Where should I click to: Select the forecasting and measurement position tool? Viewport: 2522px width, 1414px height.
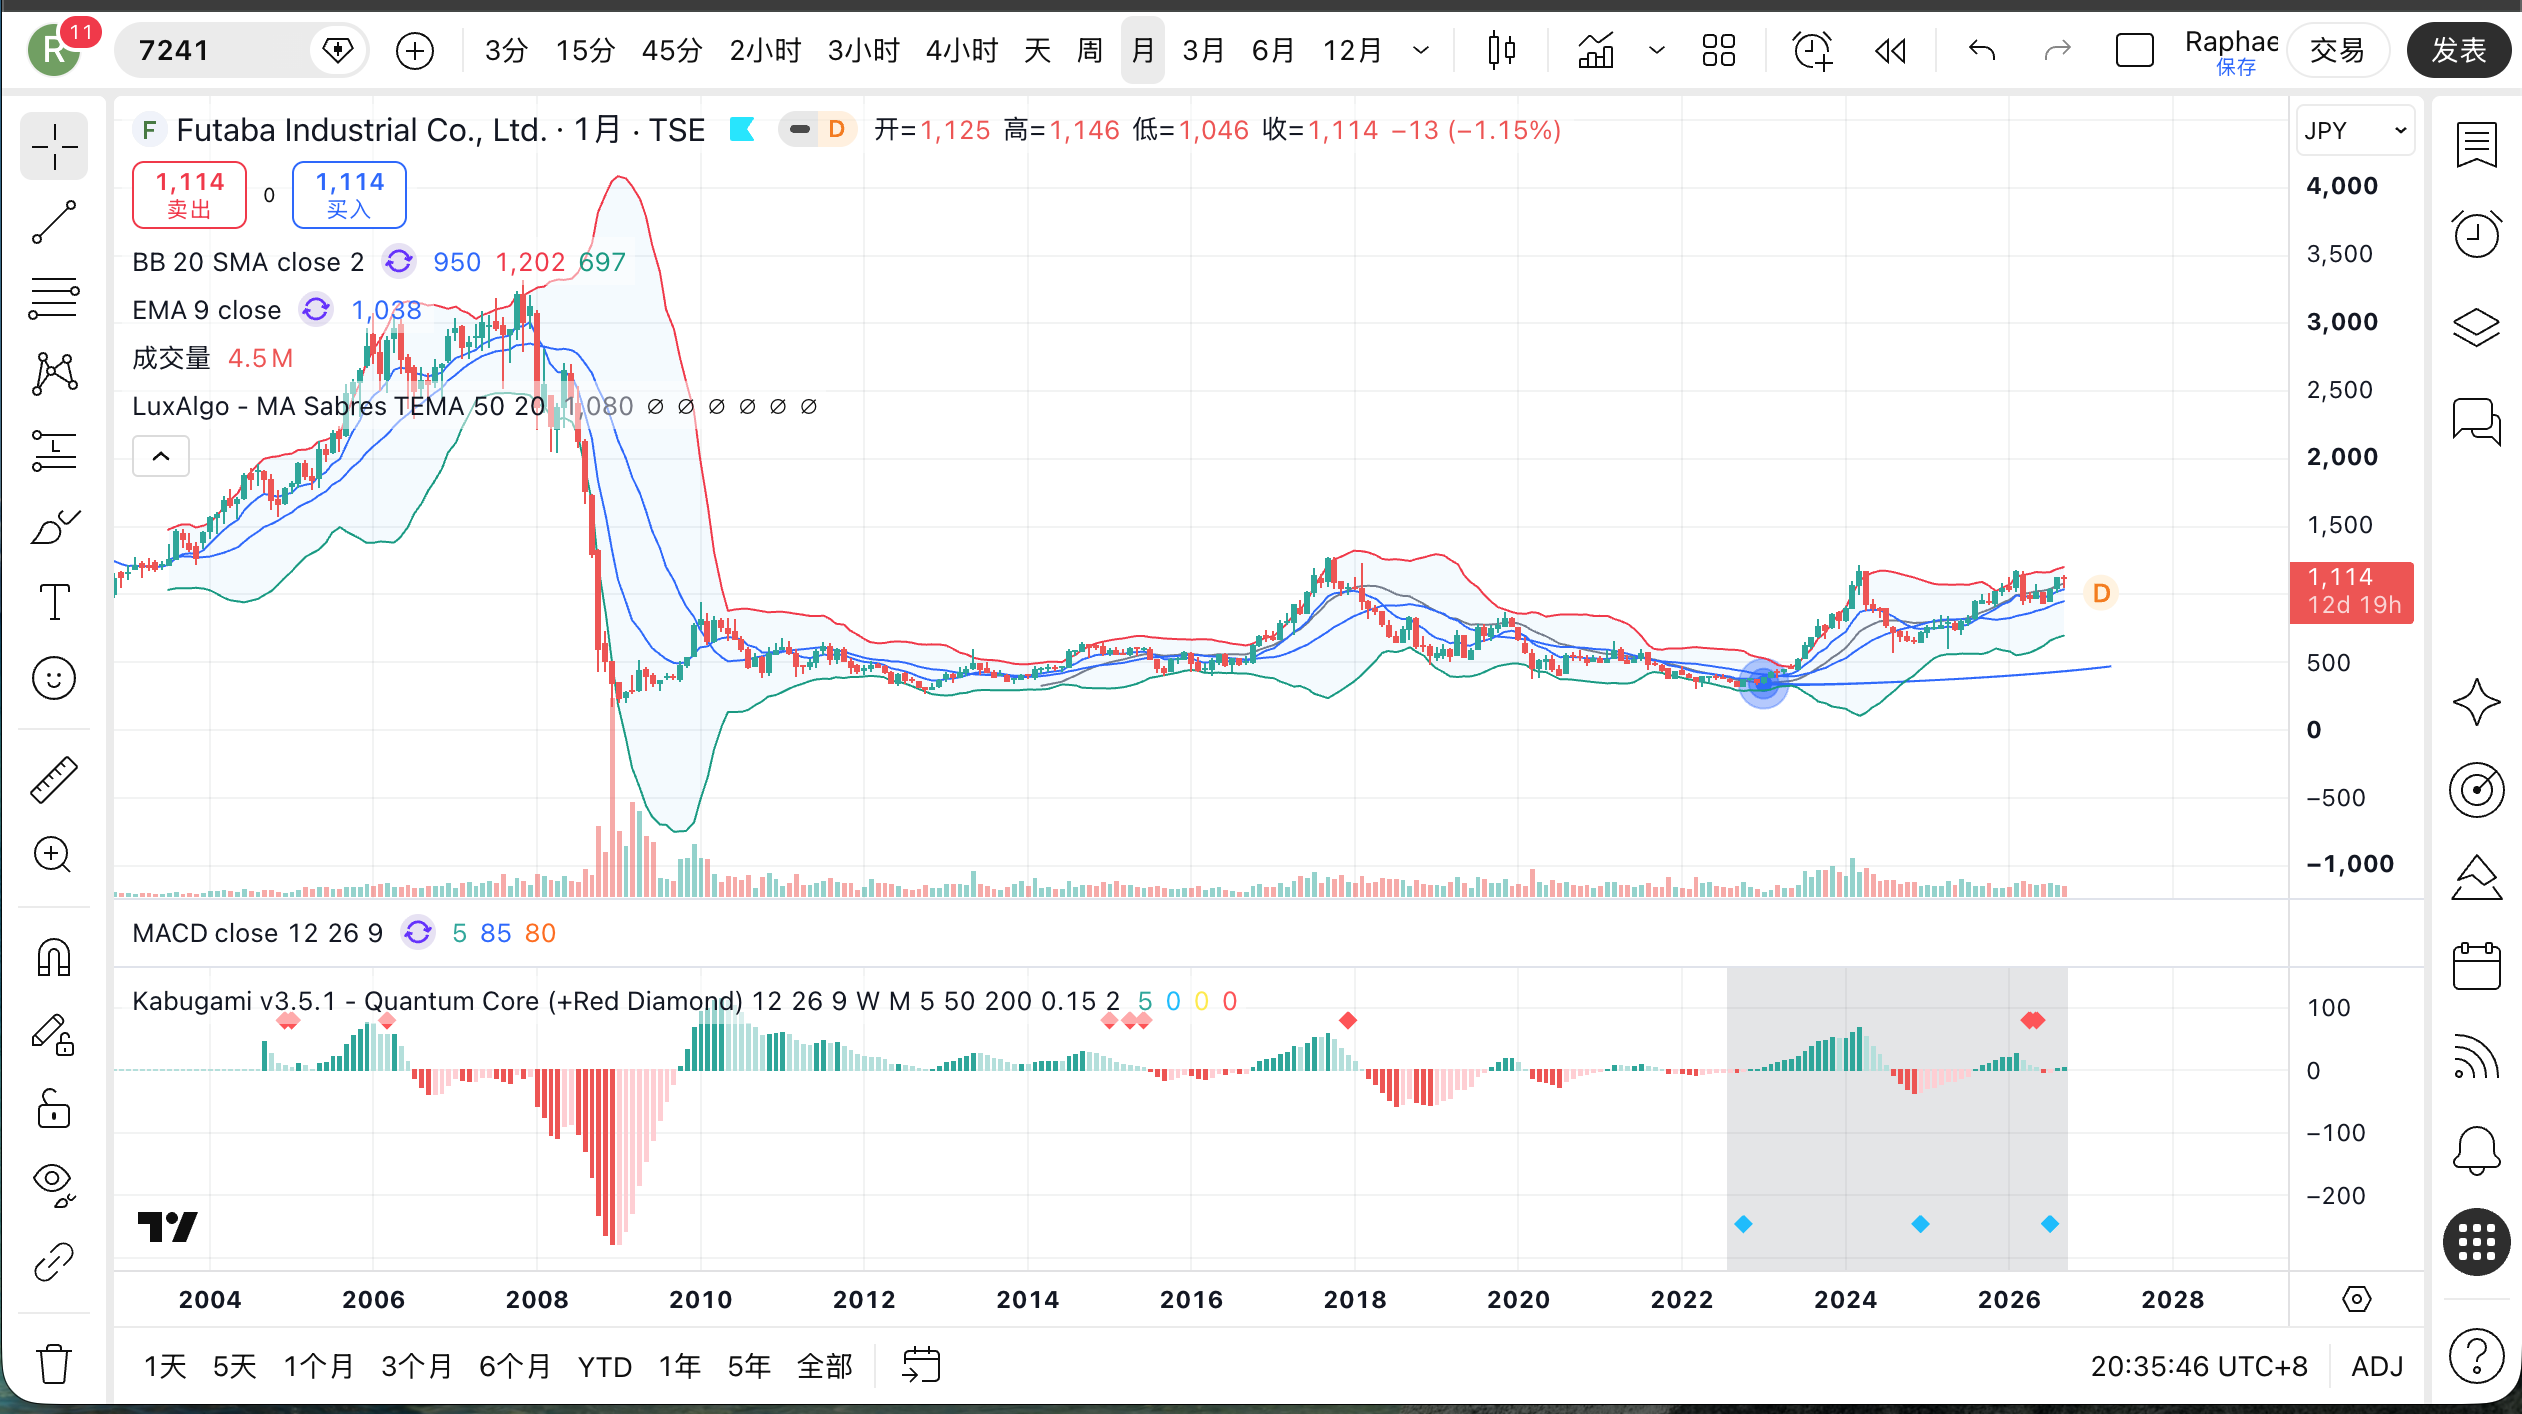[x=54, y=450]
